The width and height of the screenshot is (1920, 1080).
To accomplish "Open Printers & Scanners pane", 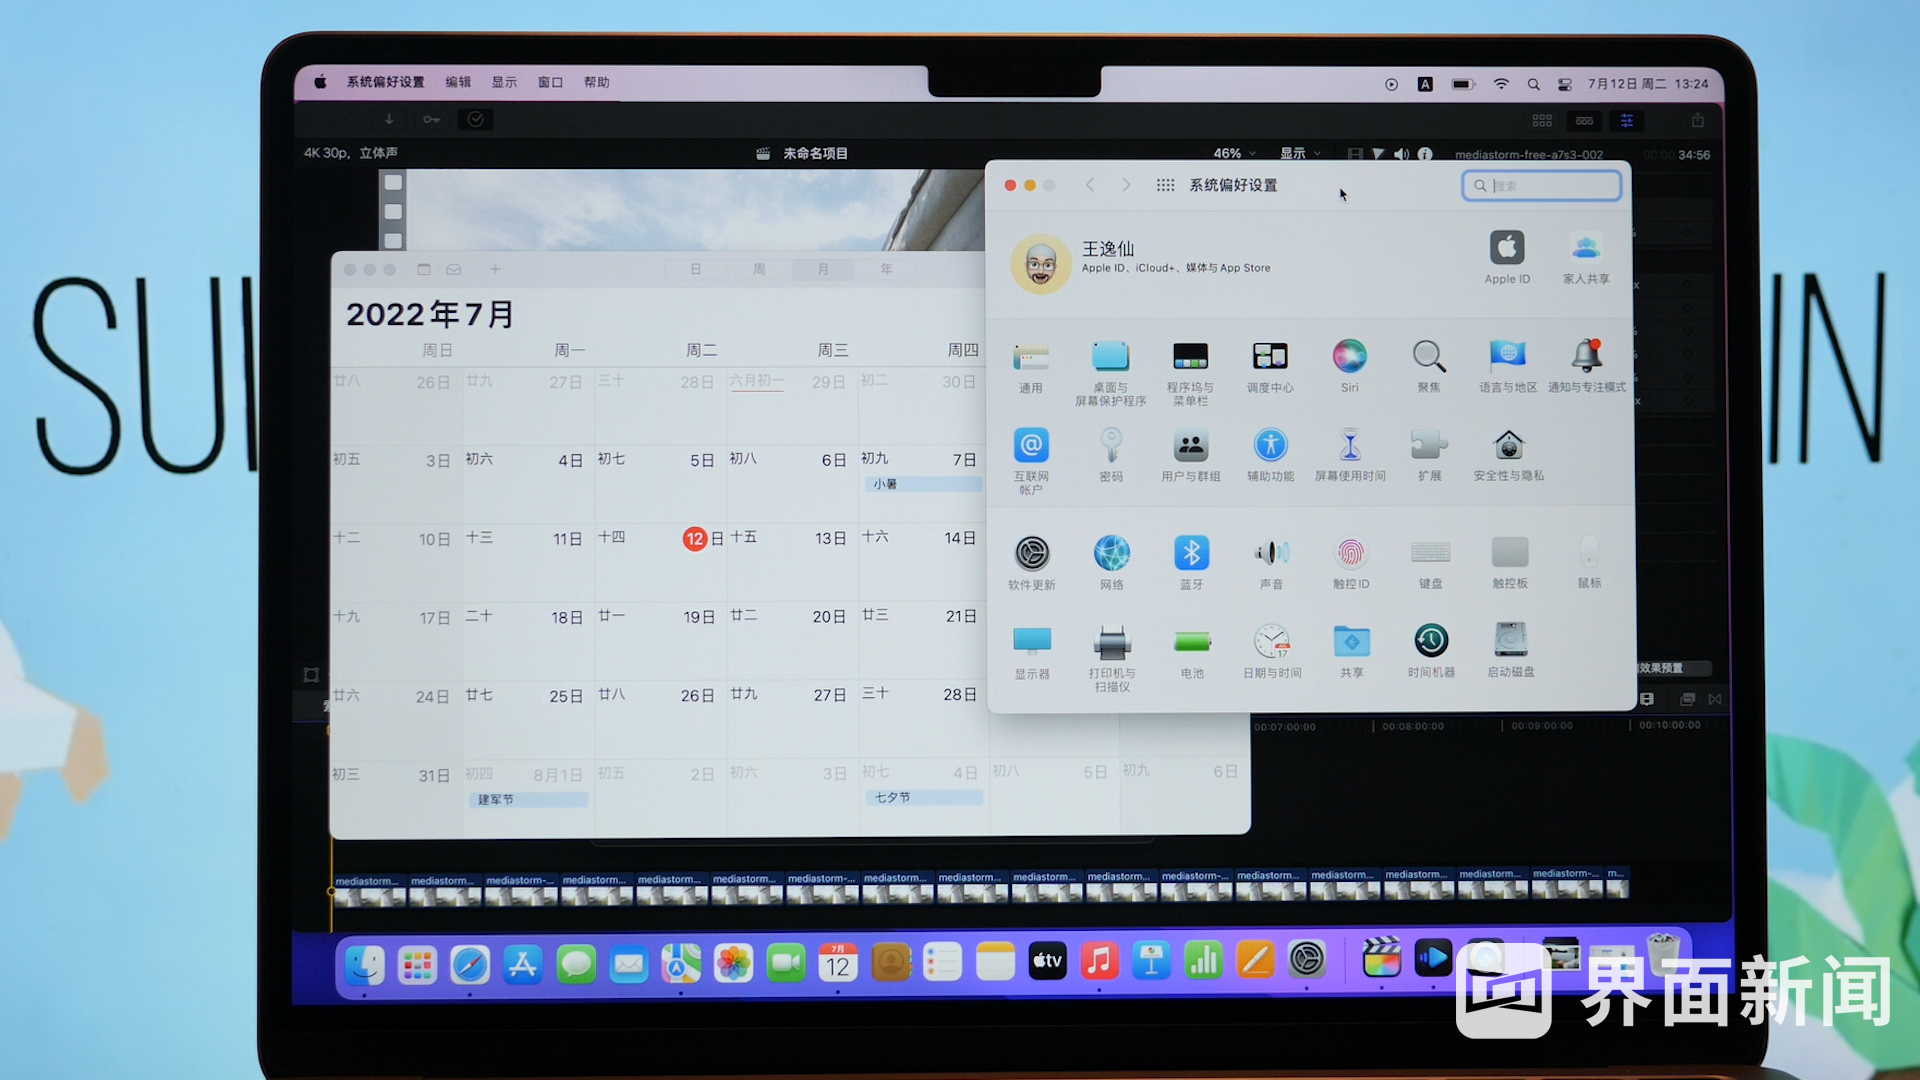I will pyautogui.click(x=1112, y=641).
